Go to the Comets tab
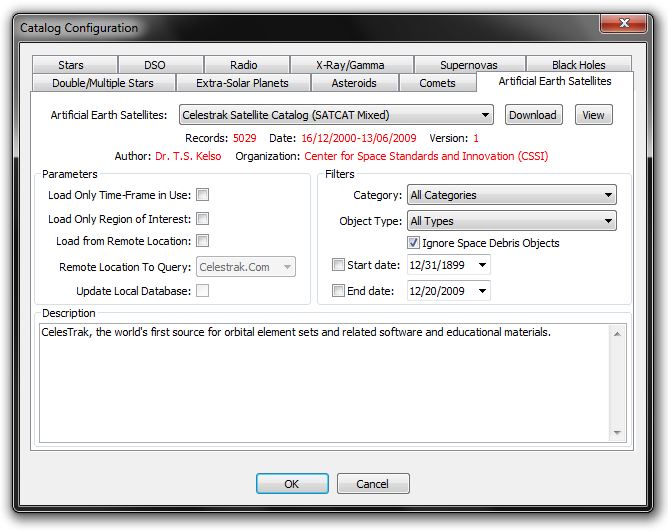 tap(437, 83)
